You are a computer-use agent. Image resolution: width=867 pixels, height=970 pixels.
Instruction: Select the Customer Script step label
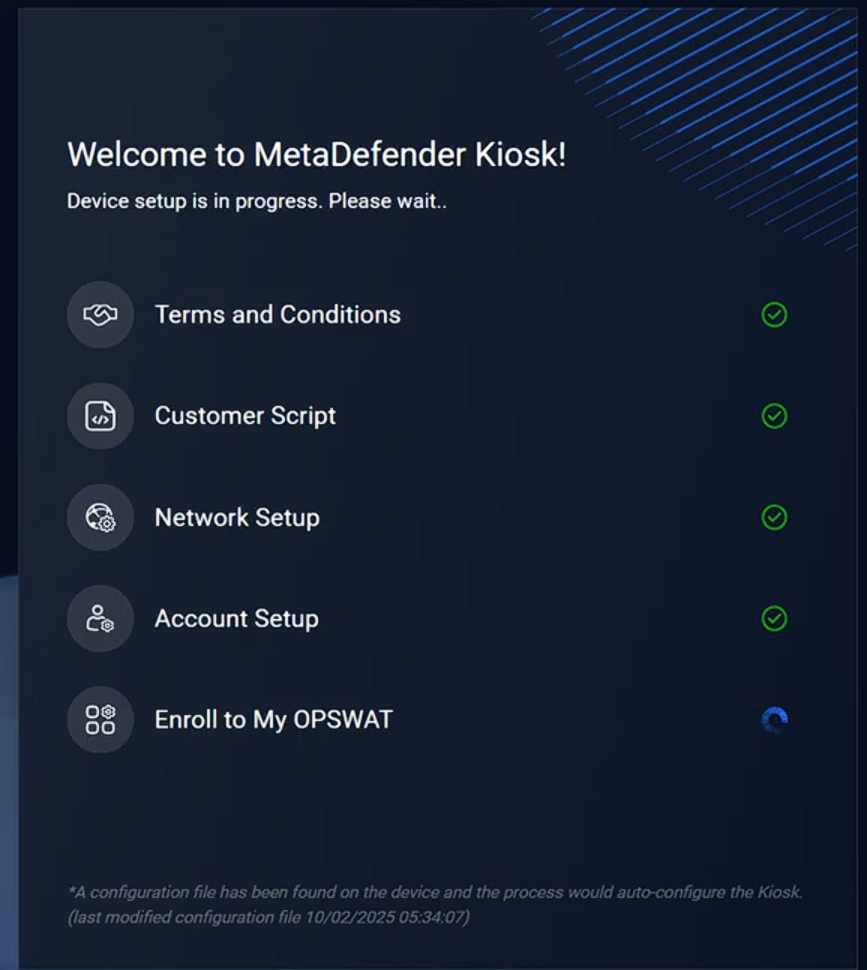point(246,416)
